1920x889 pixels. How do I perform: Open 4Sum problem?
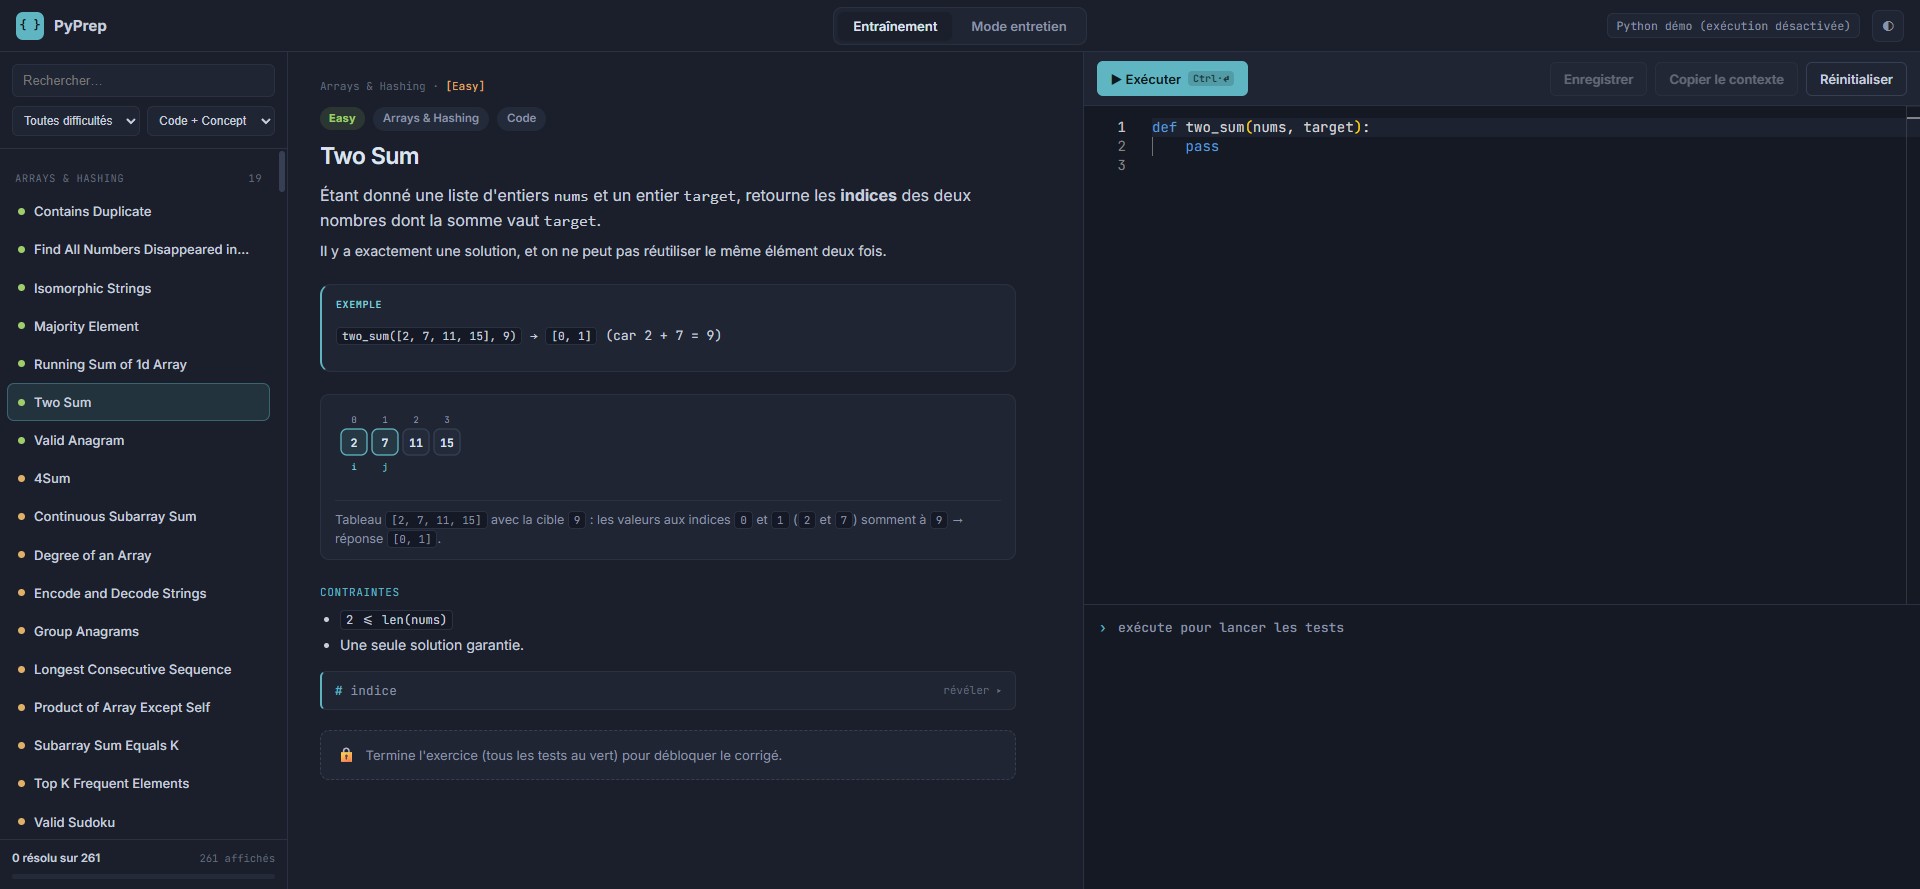139,478
